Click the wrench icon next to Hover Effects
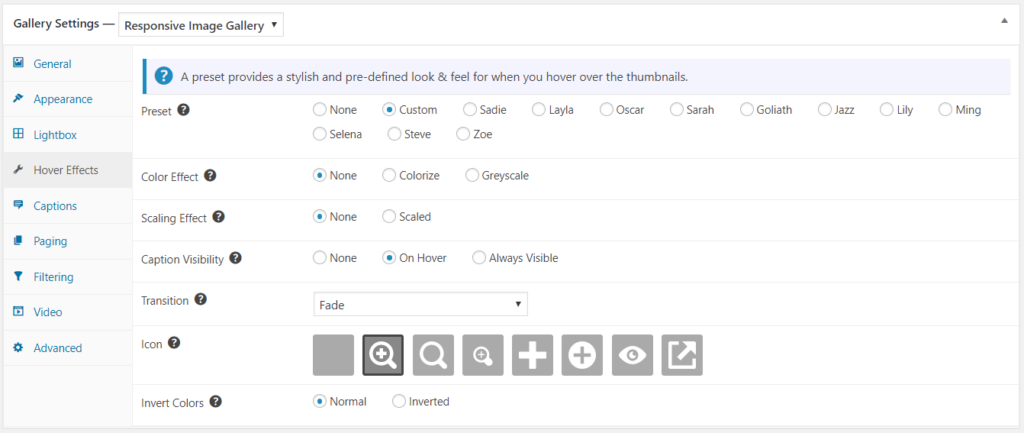This screenshot has width=1024, height=433. point(18,170)
